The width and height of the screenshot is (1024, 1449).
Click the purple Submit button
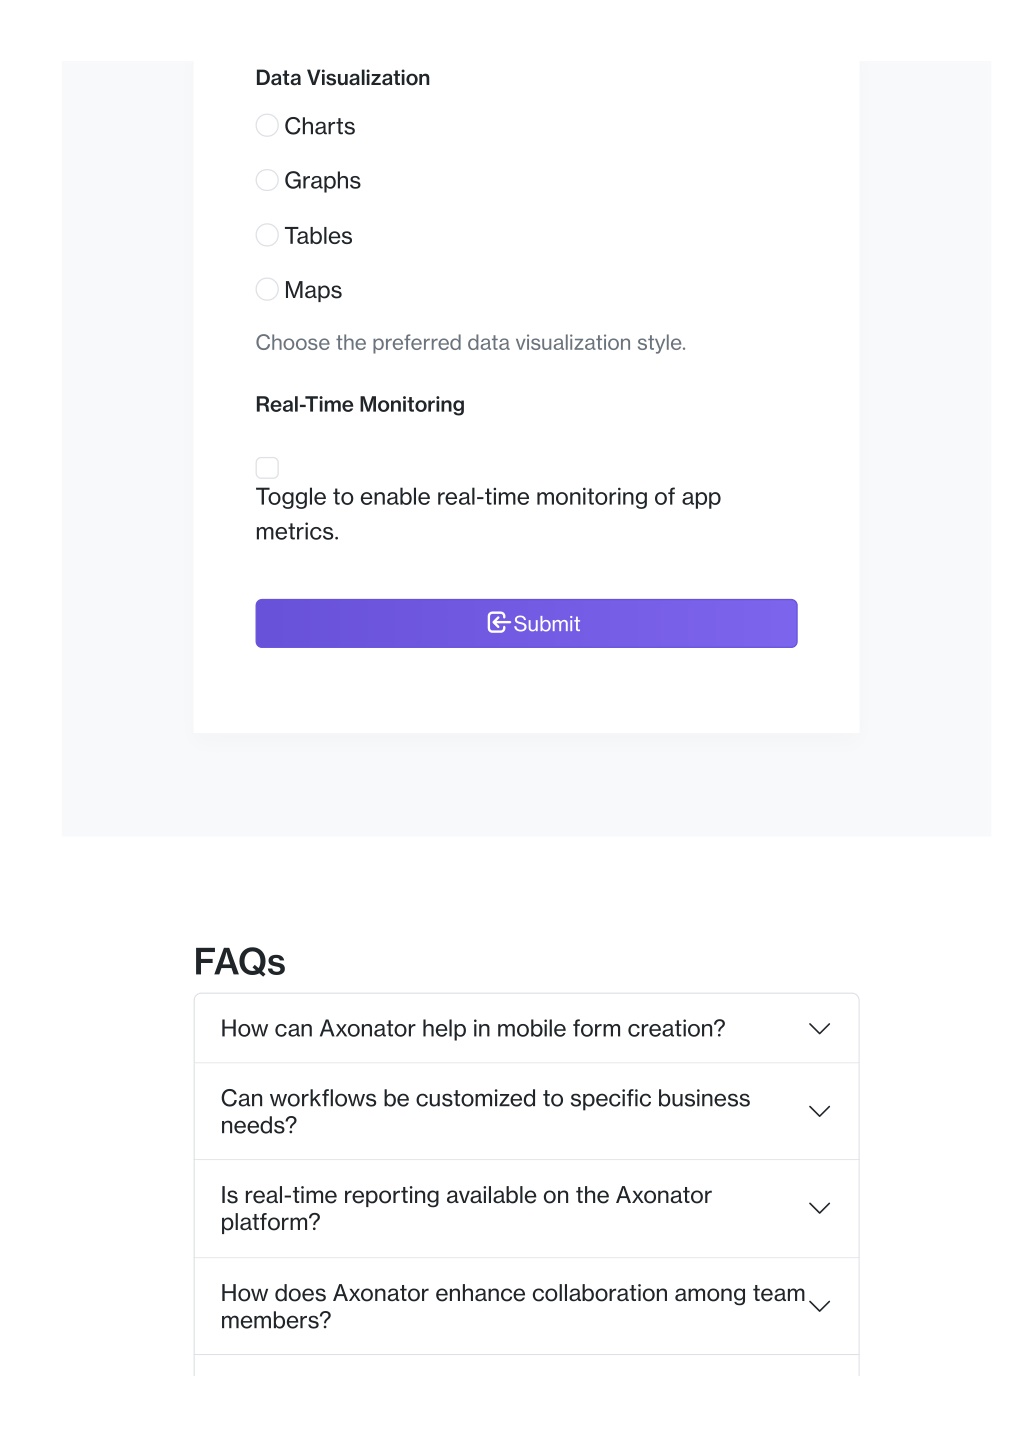526,624
